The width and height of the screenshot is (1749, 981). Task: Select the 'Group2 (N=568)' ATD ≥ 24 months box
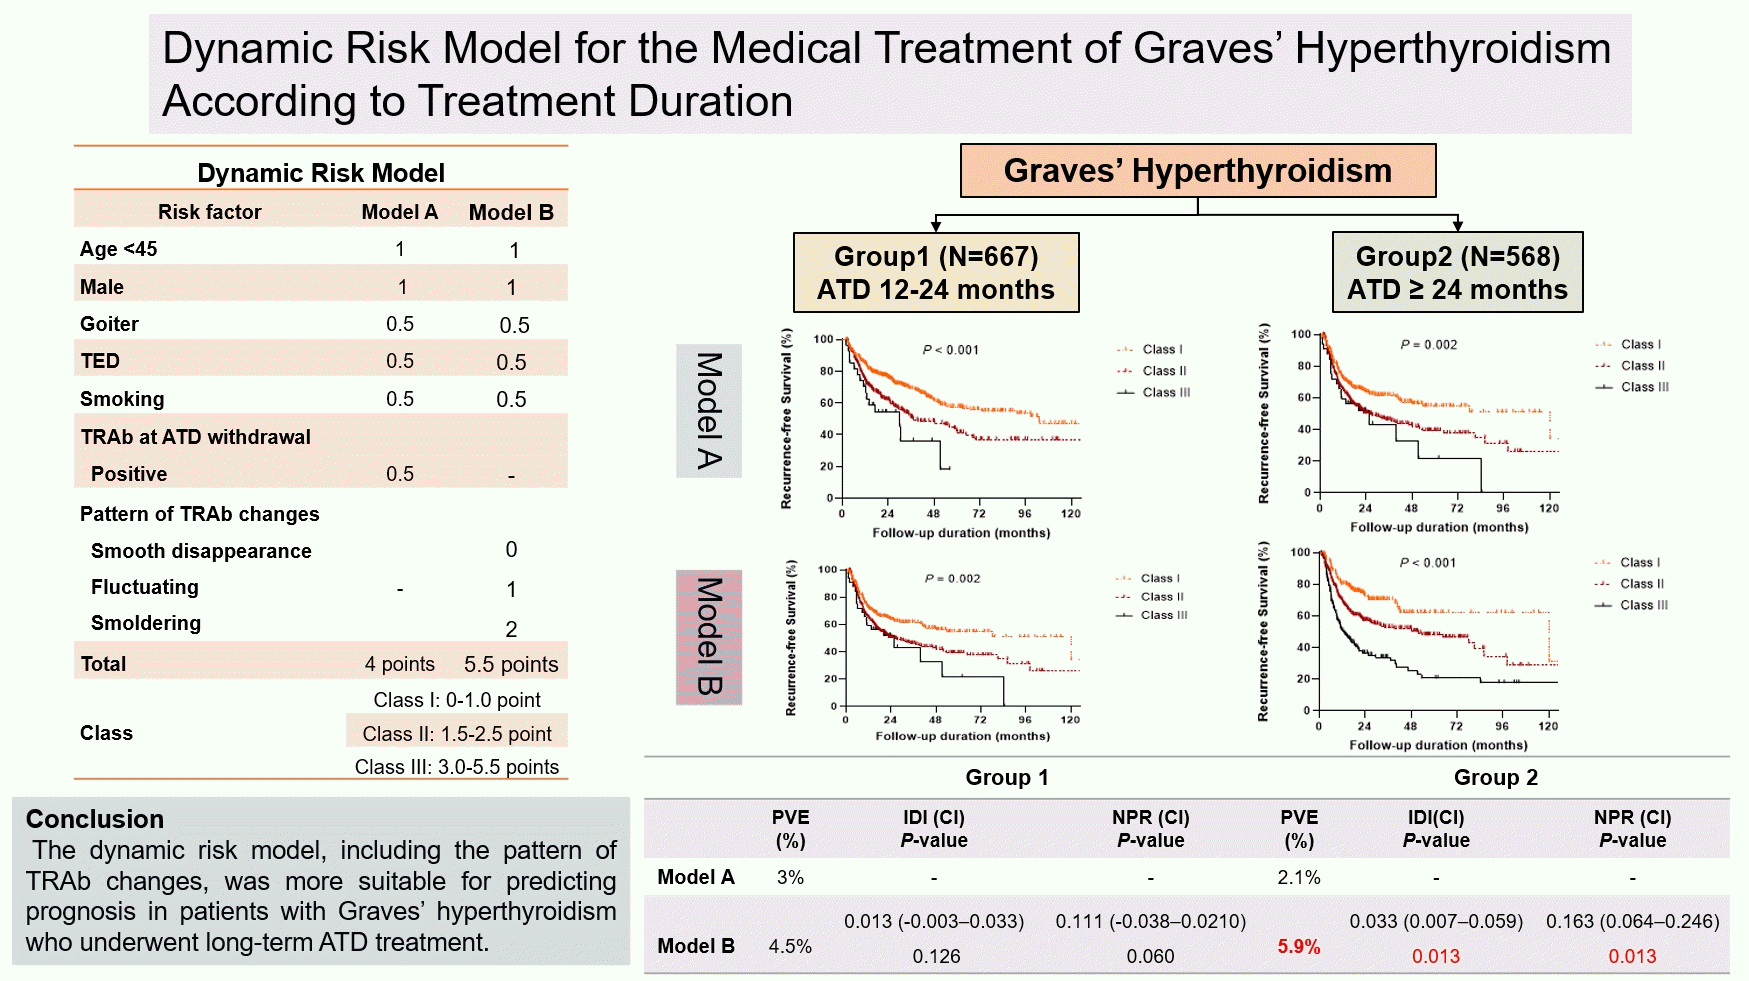[x=1458, y=273]
